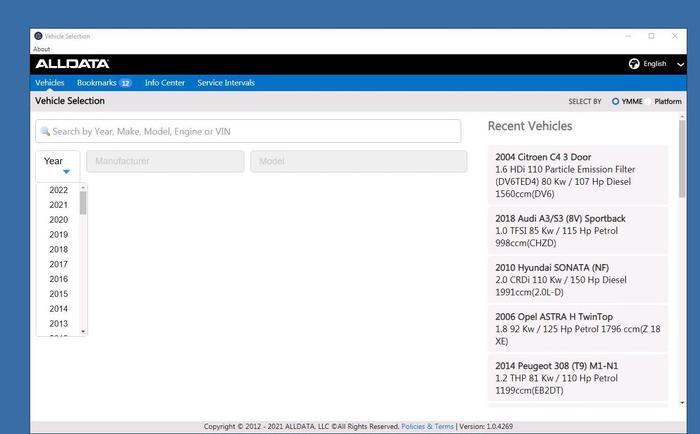
Task: Click the Recent Vehicles scrollbar
Action: 682,150
